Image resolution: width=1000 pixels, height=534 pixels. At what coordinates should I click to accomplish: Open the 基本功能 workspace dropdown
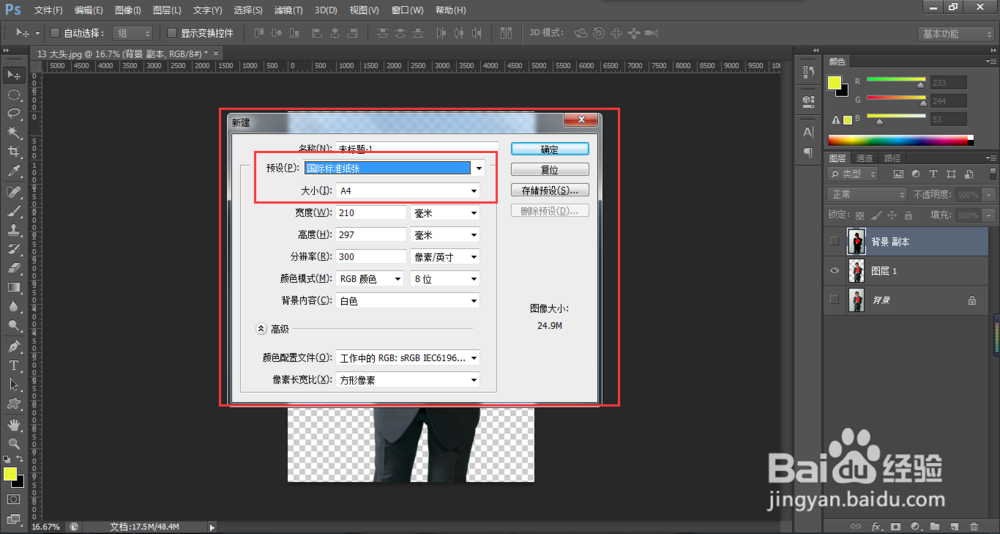(x=955, y=33)
